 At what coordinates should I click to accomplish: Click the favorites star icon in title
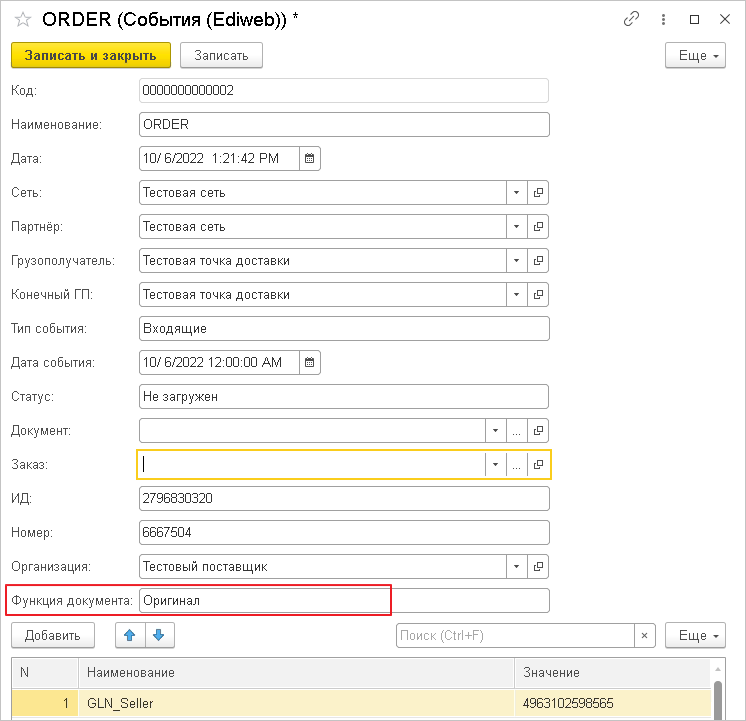coord(22,19)
